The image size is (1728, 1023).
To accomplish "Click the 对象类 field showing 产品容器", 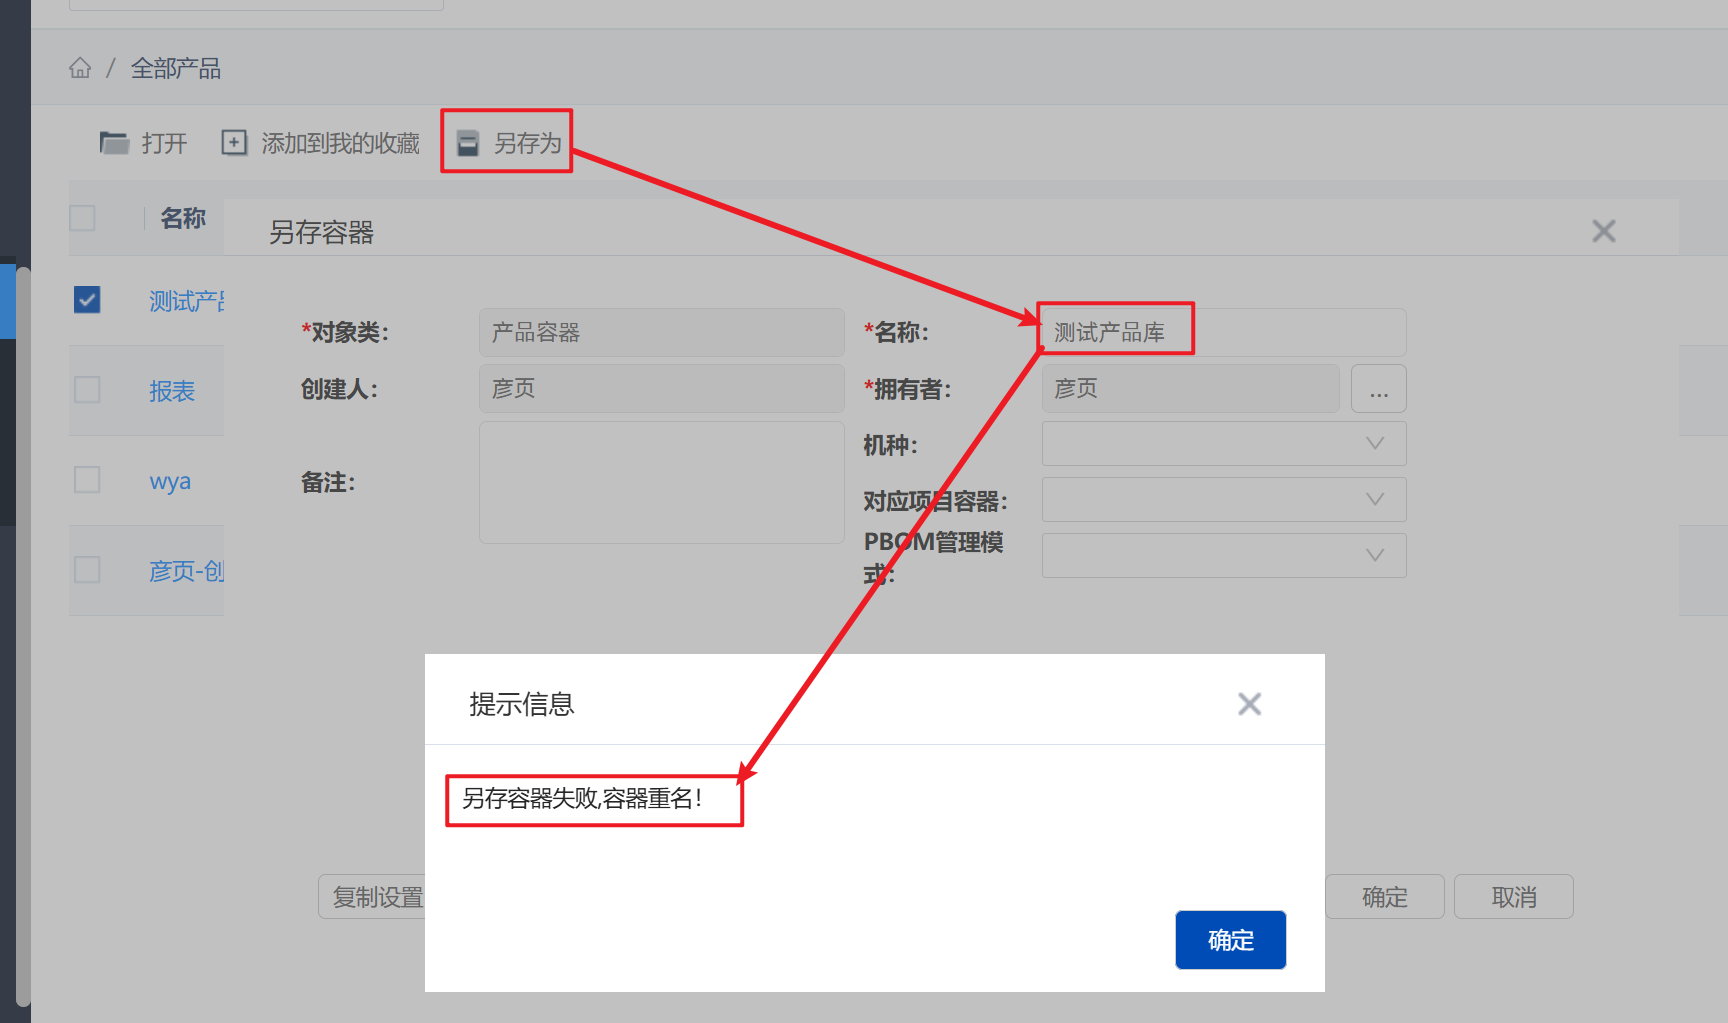I will pos(662,332).
